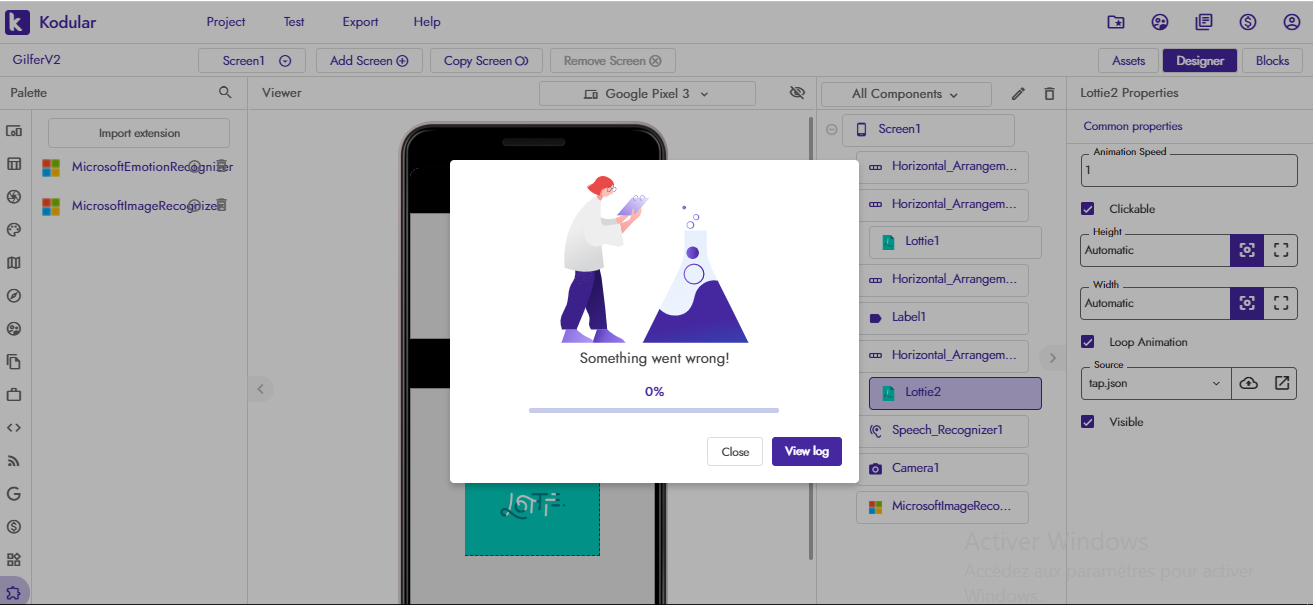Screen dimensions: 1313x605
Task: Click the Add Screen button
Action: pyautogui.click(x=369, y=61)
